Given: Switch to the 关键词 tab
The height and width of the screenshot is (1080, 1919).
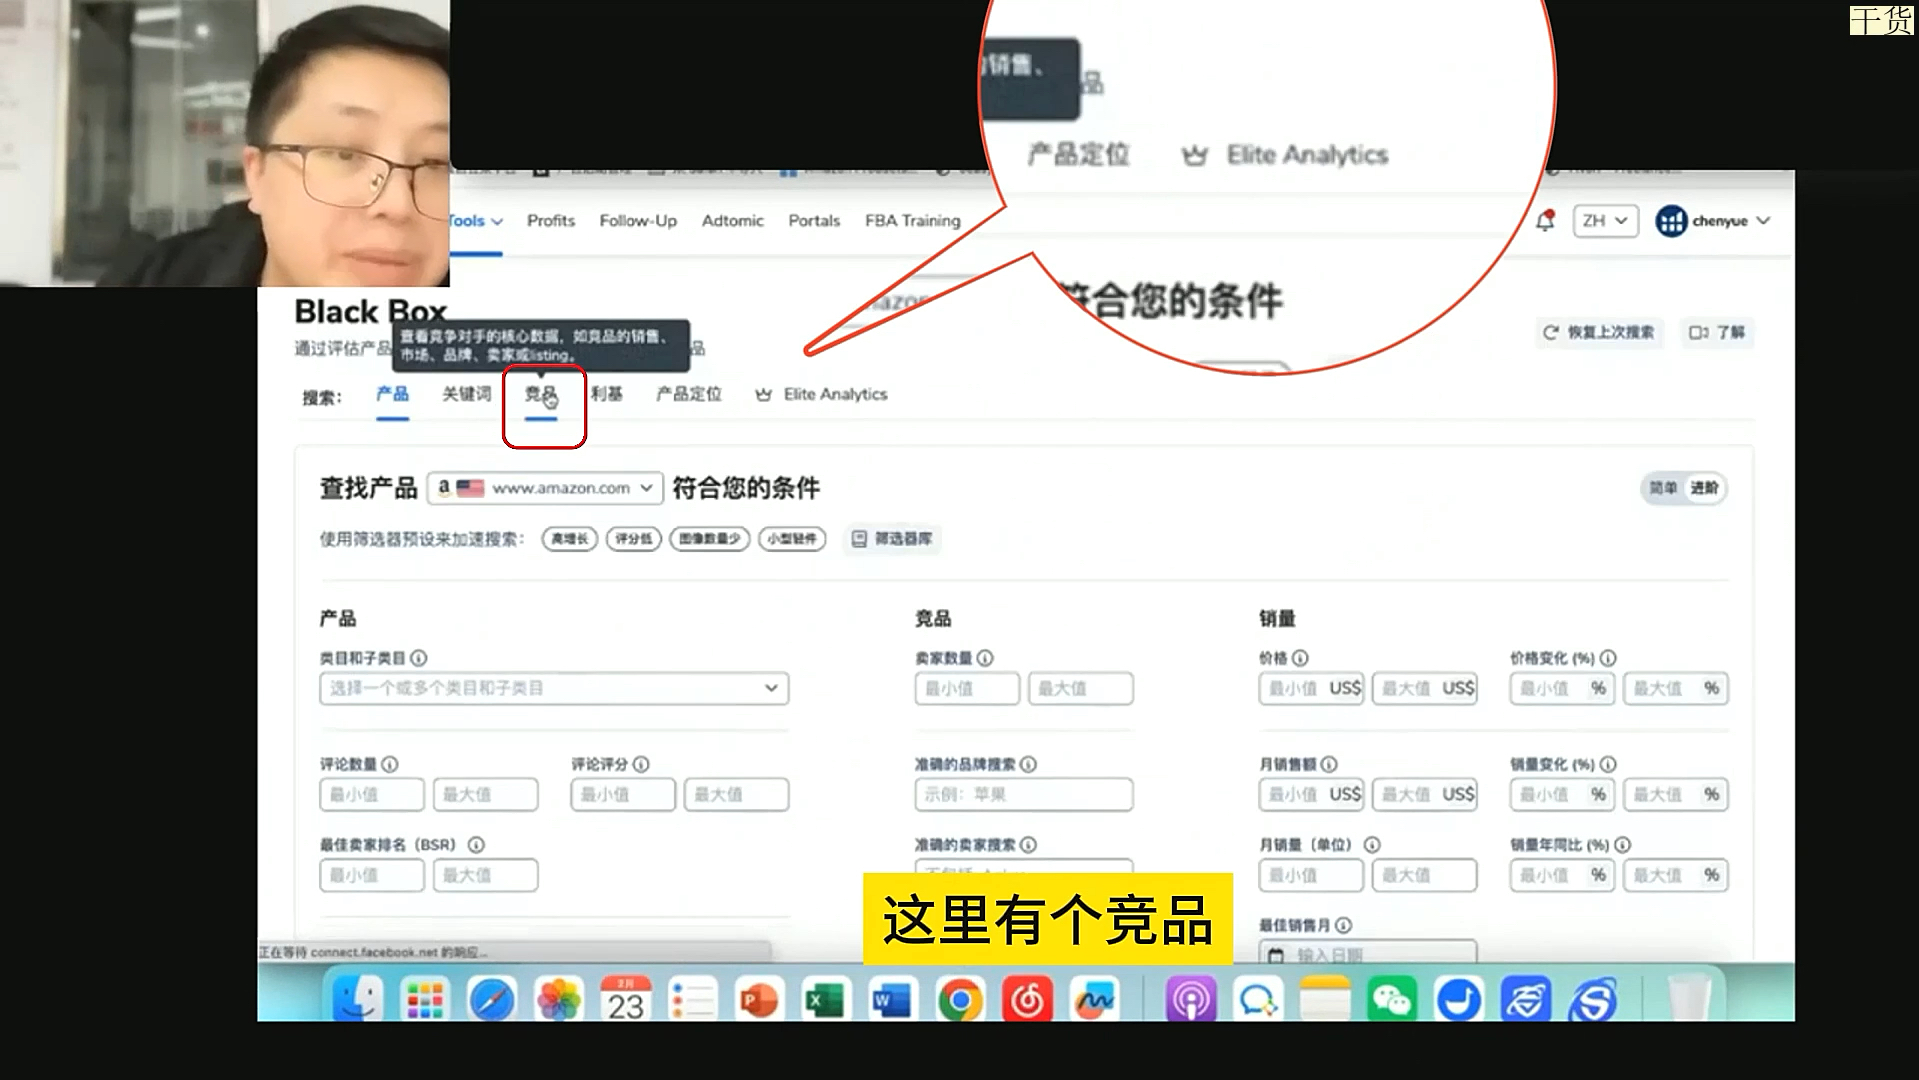Looking at the screenshot, I should 467,395.
